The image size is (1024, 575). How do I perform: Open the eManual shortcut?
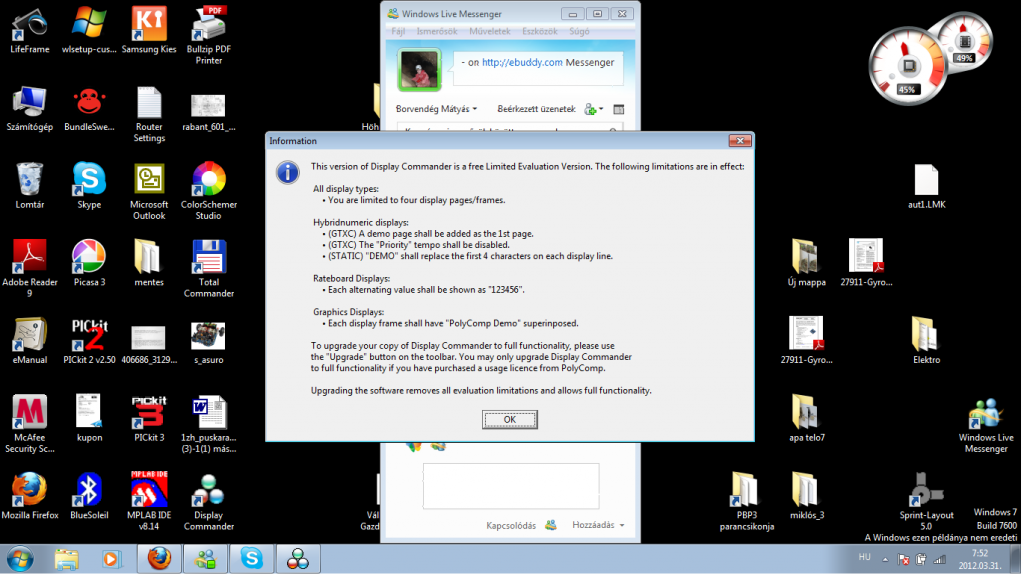(x=29, y=341)
